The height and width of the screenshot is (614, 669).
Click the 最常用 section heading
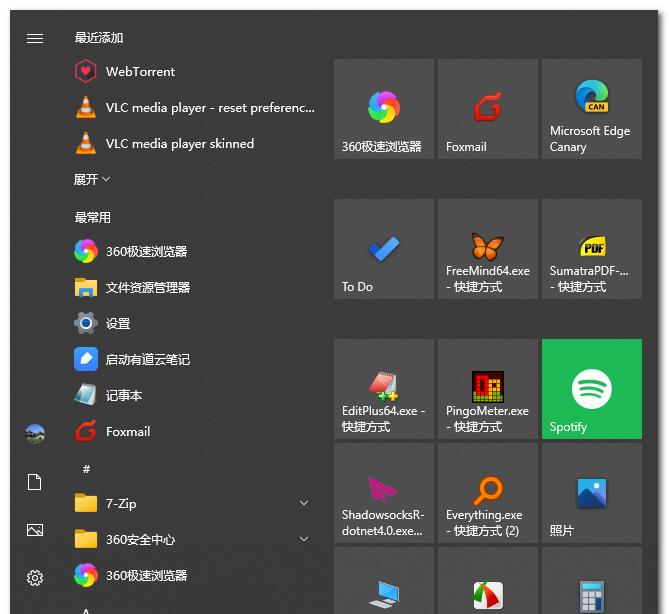(x=93, y=218)
